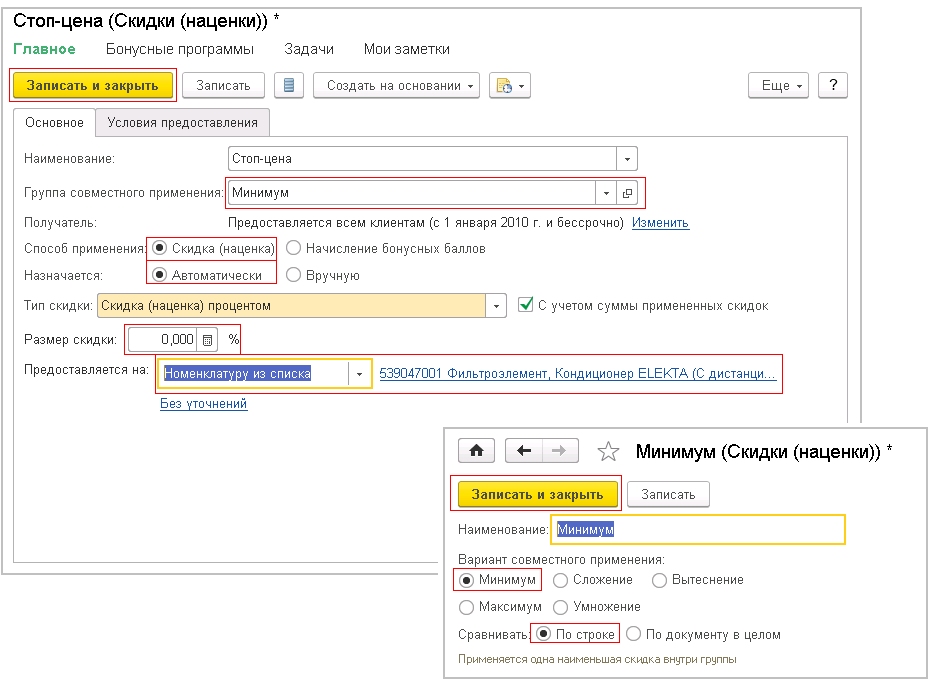
Task: Switch to Основное tab
Action: [54, 122]
